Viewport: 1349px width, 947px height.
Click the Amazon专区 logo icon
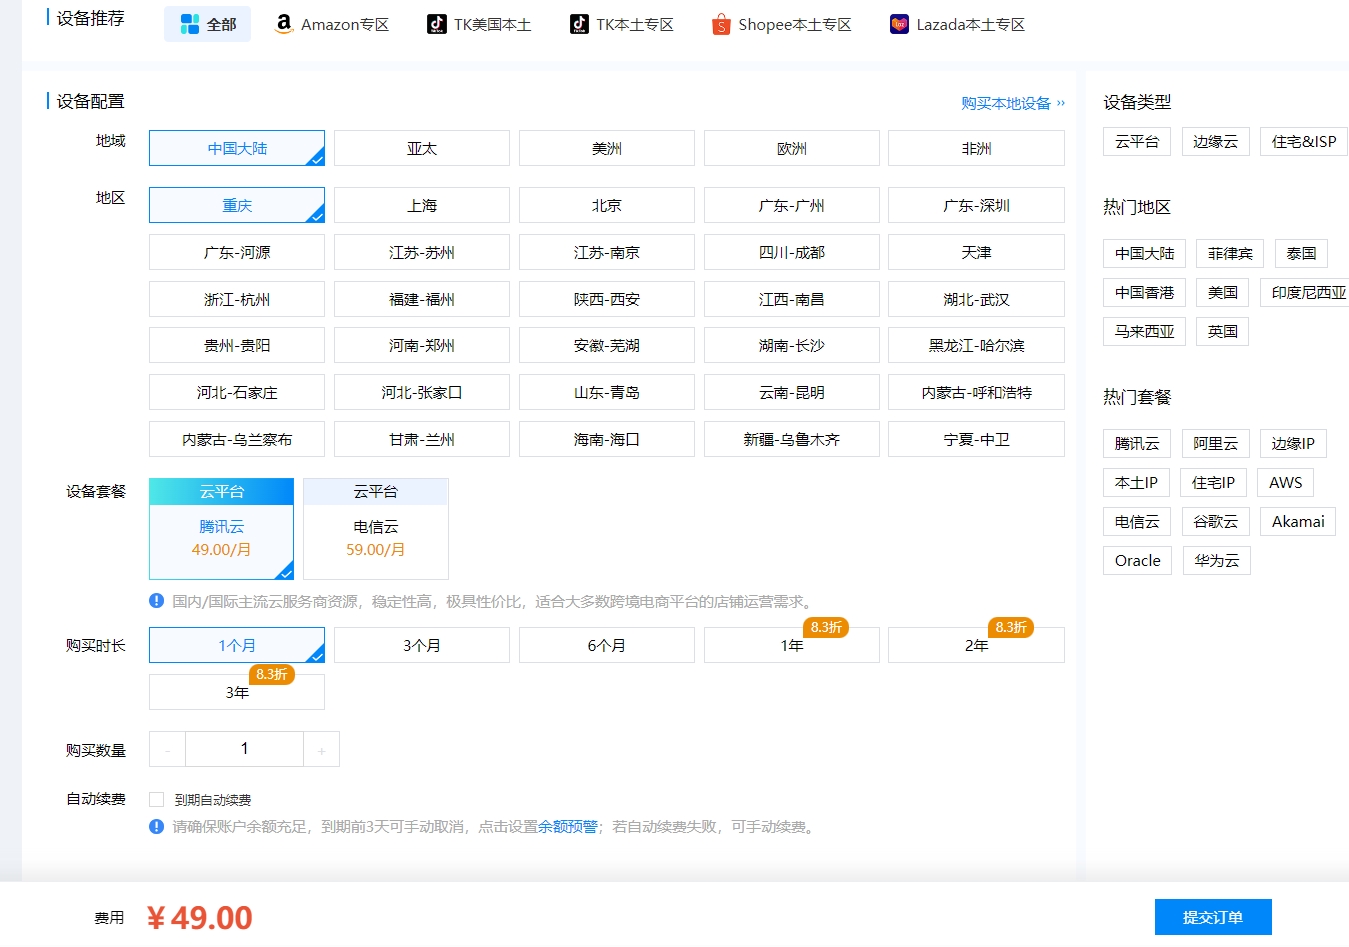click(x=282, y=24)
